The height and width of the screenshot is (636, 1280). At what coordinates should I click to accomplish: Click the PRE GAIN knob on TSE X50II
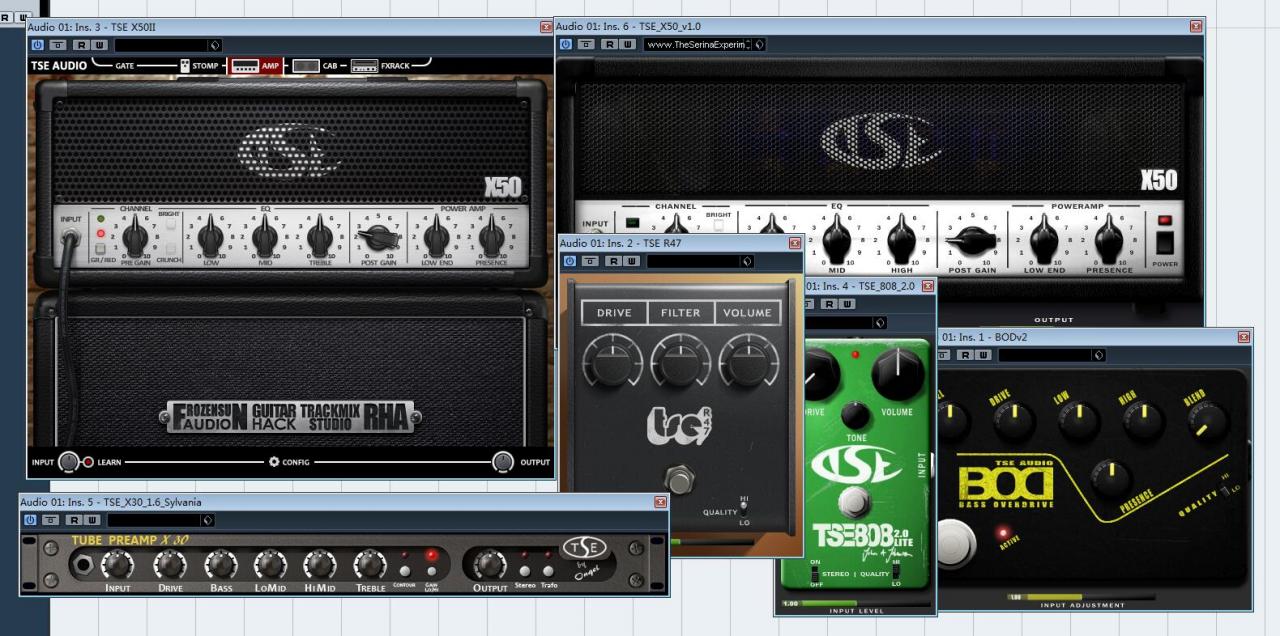(136, 237)
